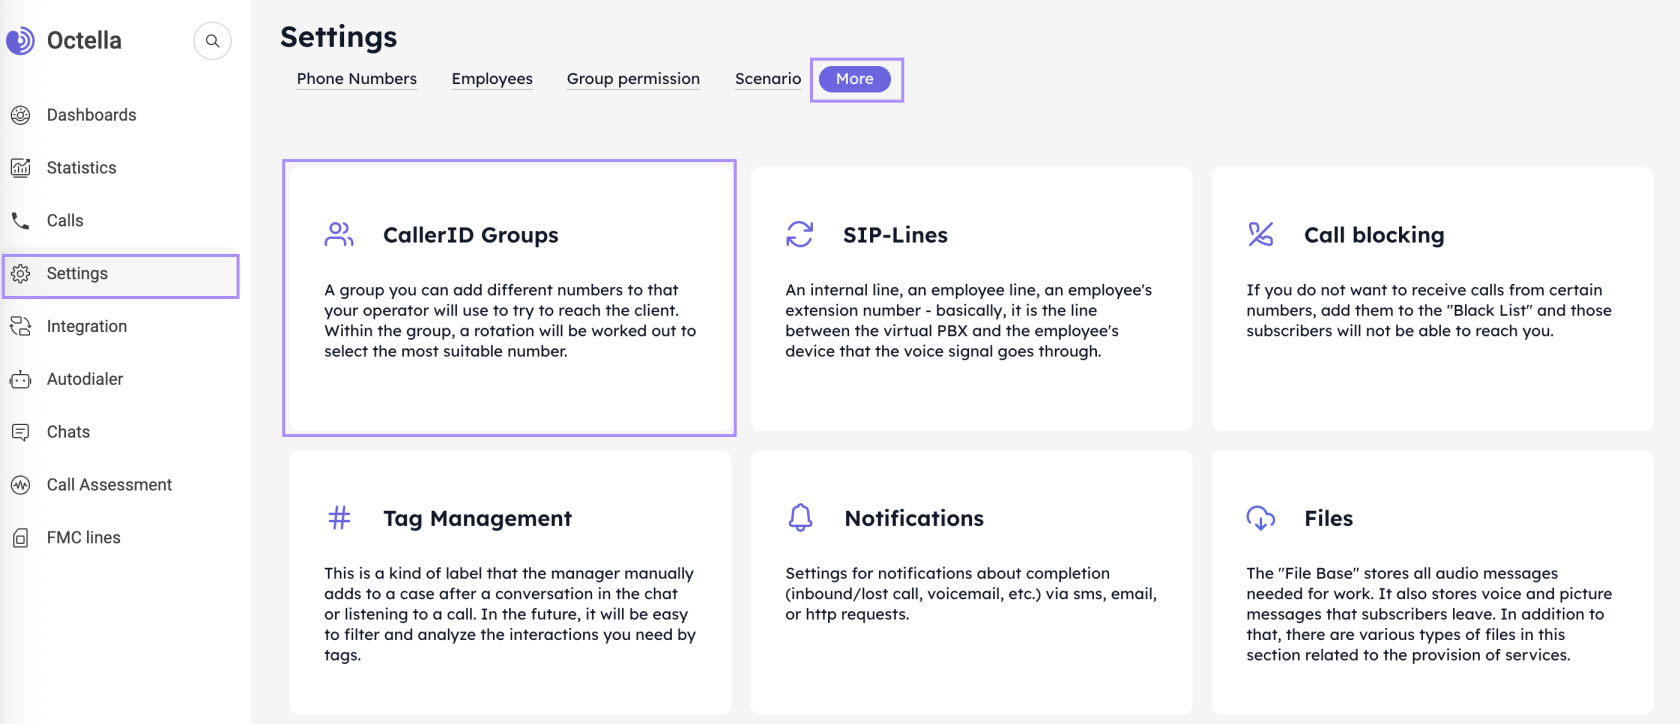Click the SIP-Lines refresh arrows icon
Viewport: 1680px width, 724px height.
click(x=799, y=235)
